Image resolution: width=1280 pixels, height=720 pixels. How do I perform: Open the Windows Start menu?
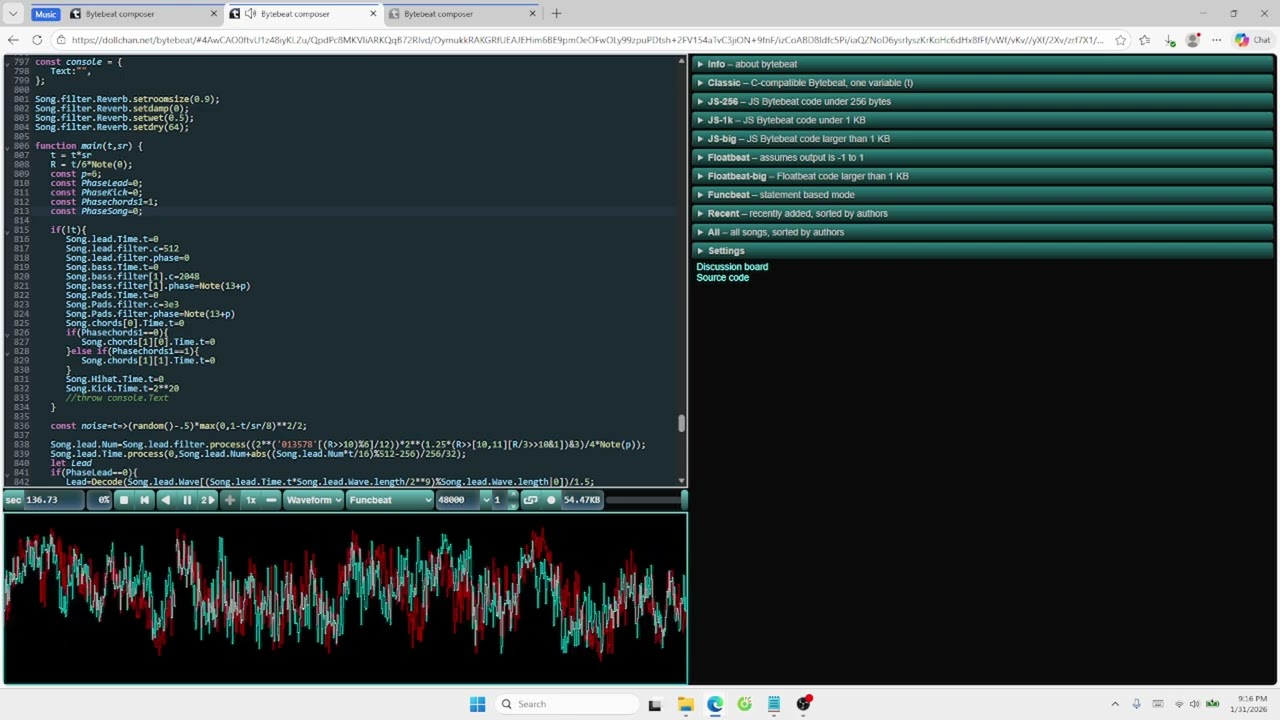pos(477,704)
